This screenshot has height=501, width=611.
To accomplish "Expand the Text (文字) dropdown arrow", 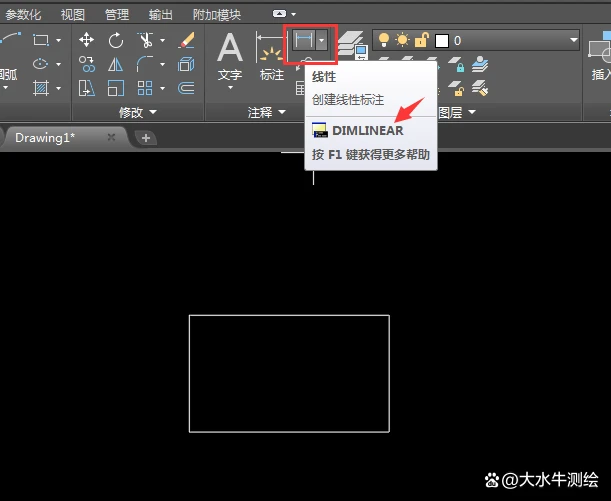I will point(230,88).
